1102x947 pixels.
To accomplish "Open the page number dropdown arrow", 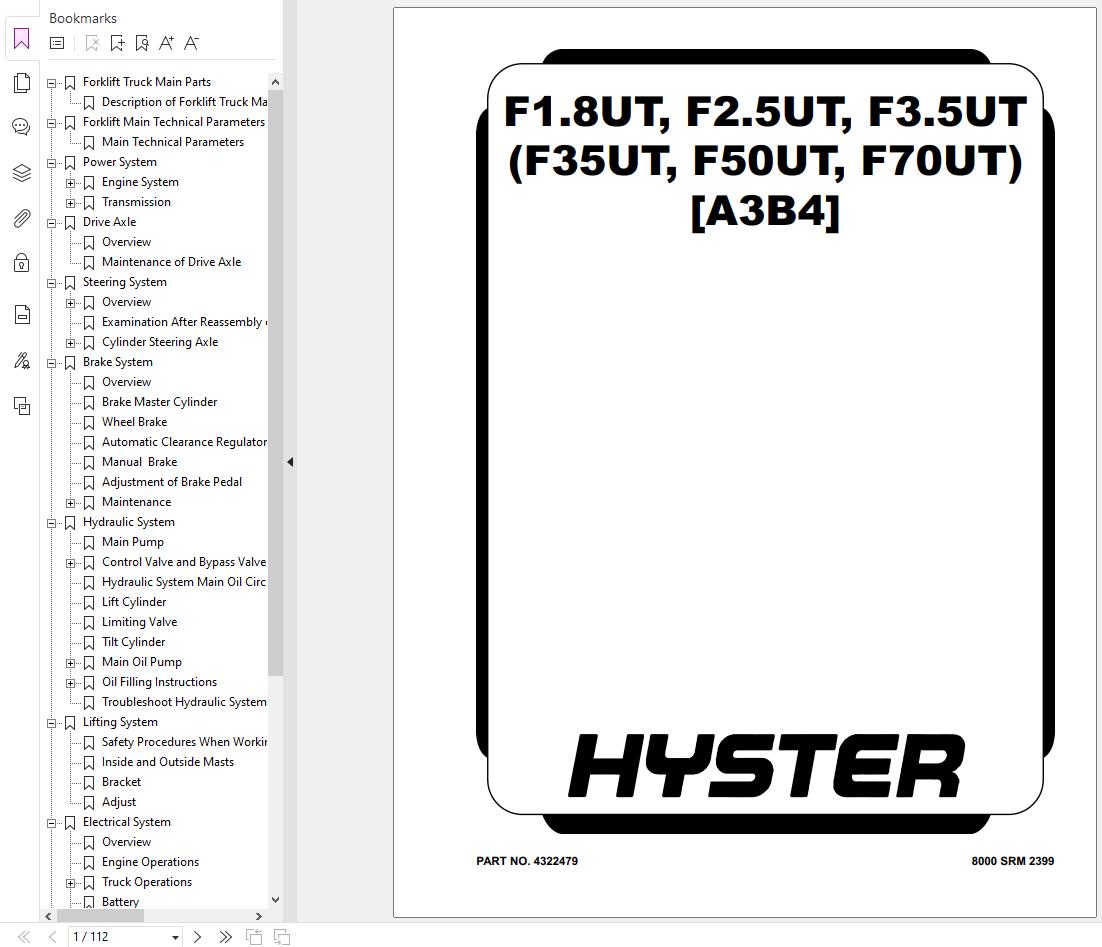I will click(x=175, y=937).
